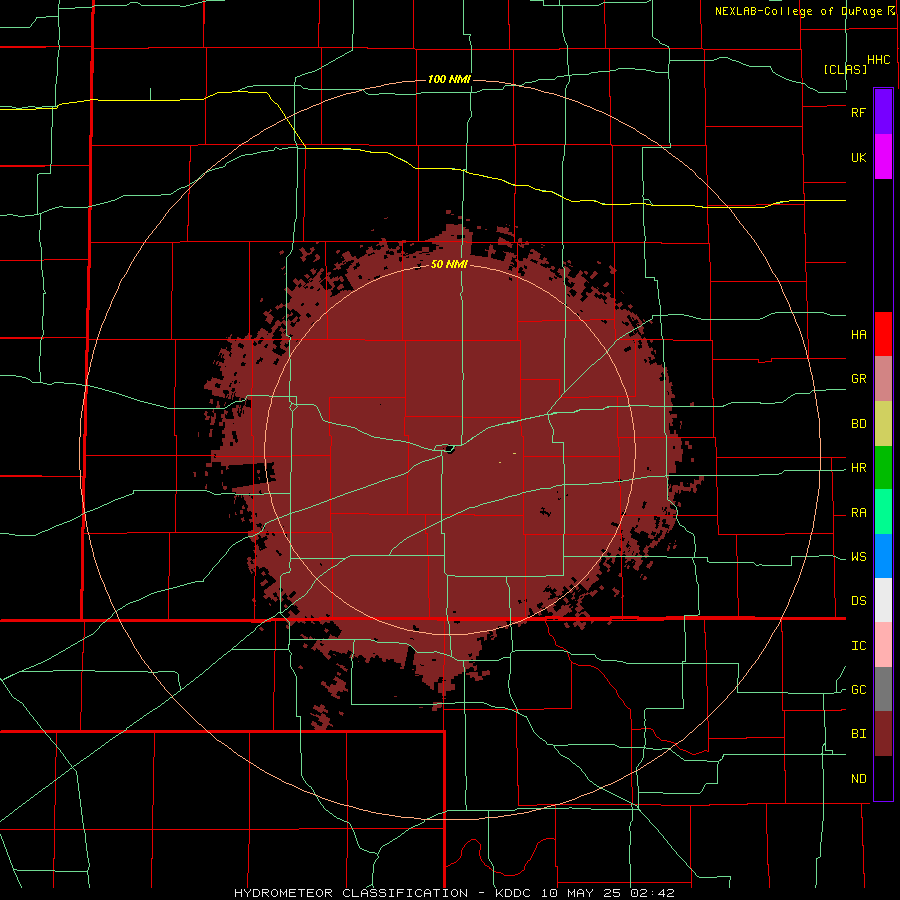
Task: Click the 'GR' legend label
Action: (x=858, y=379)
